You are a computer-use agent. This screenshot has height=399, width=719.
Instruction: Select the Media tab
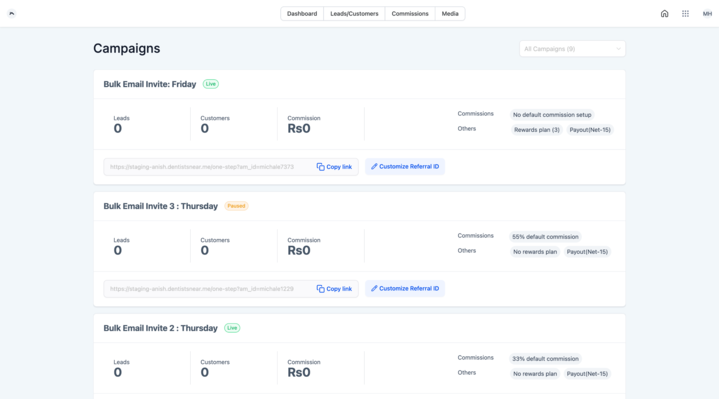click(450, 14)
